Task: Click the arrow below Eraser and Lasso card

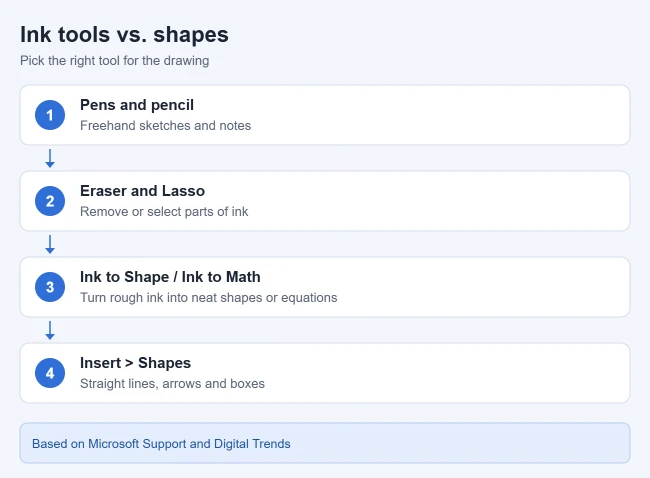Action: [50, 244]
